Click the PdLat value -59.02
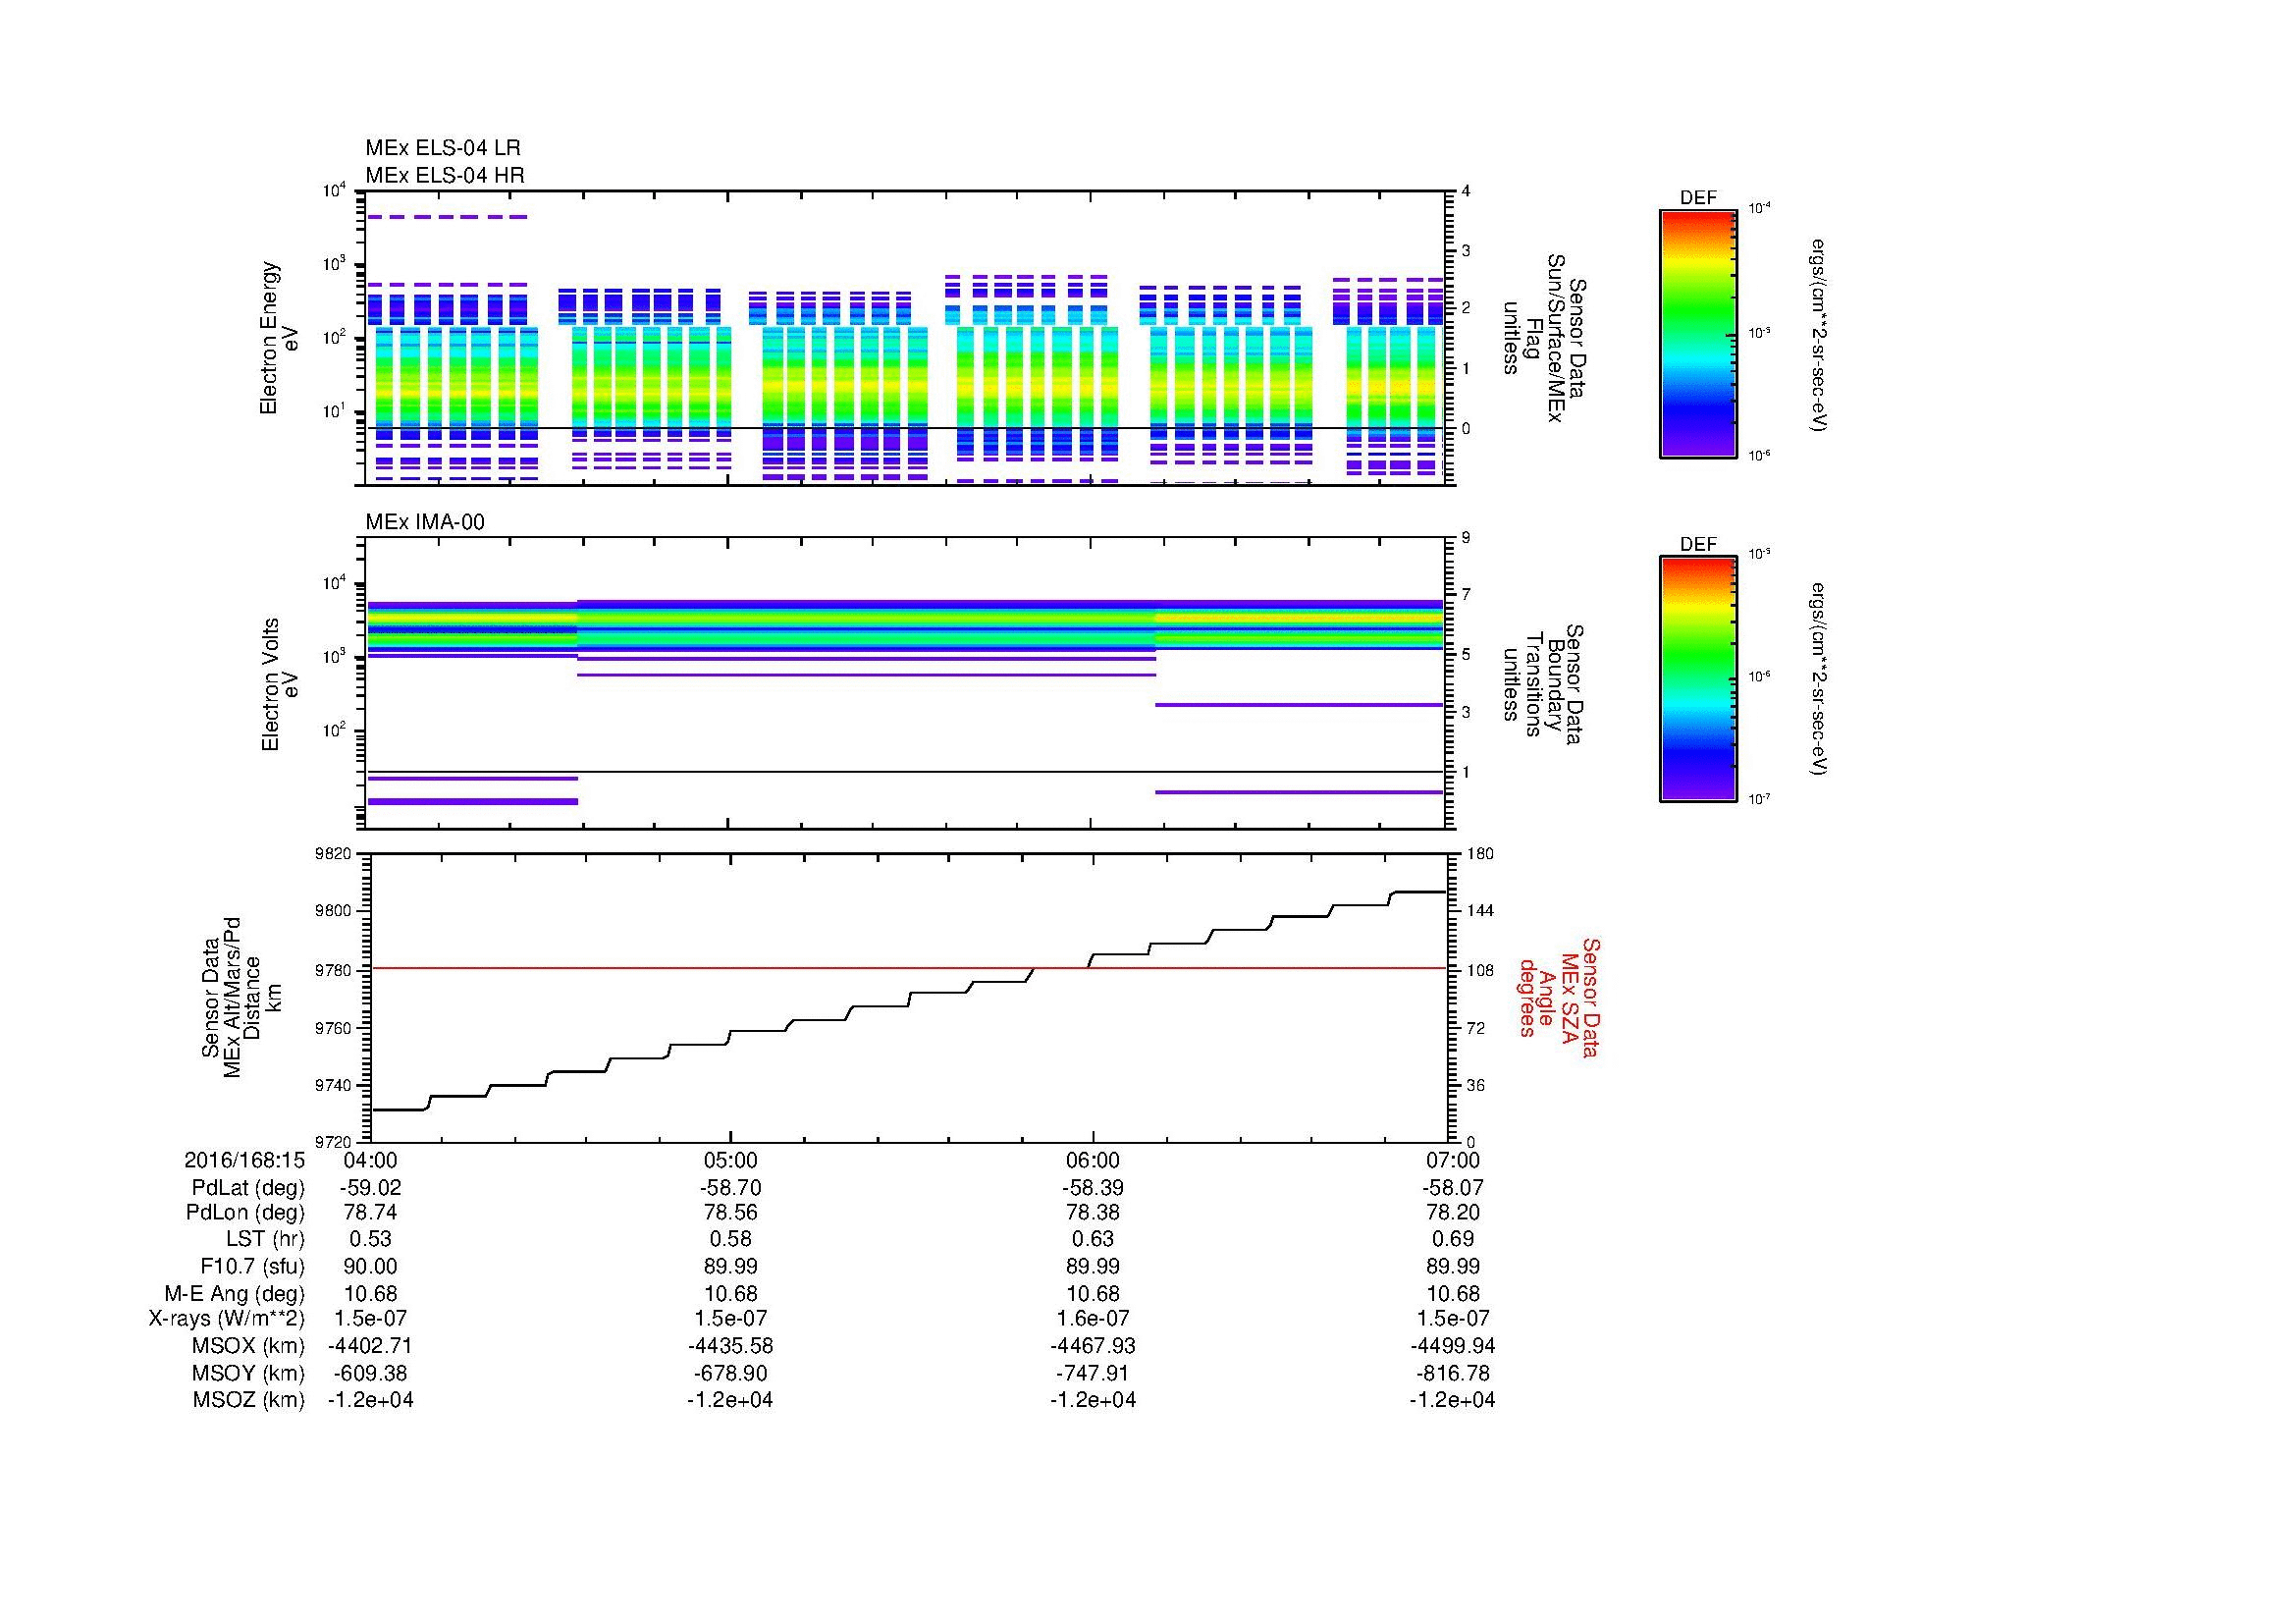 pos(370,1187)
